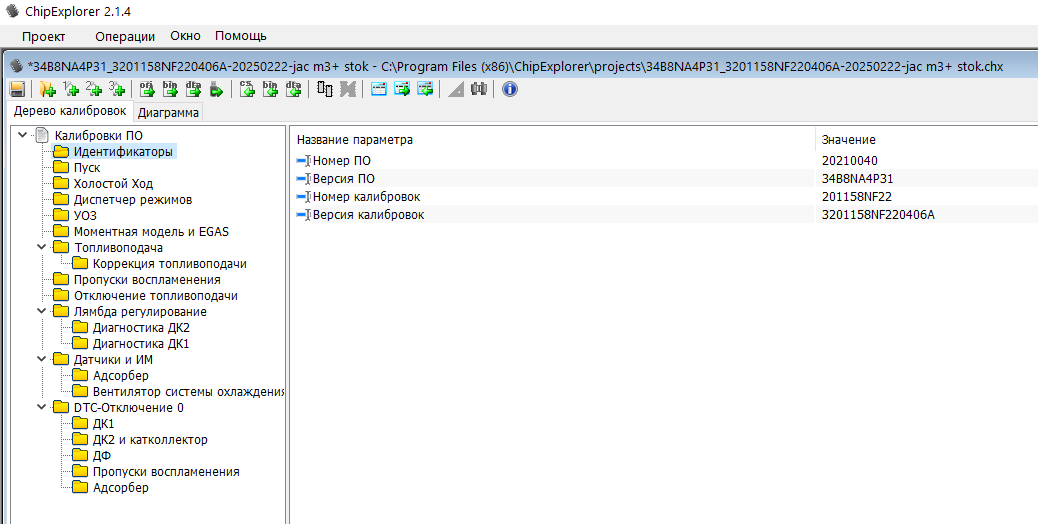Open the Проект menu

pyautogui.click(x=43, y=36)
